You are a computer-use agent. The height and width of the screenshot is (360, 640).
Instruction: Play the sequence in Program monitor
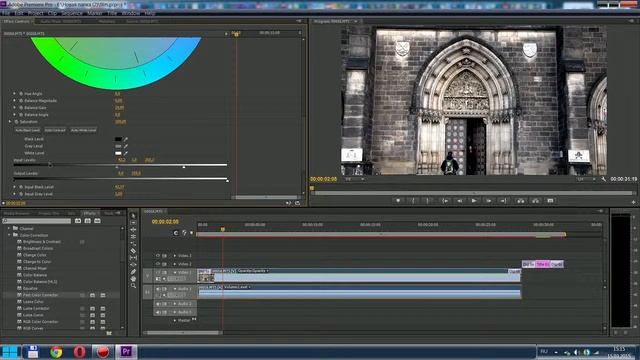[x=474, y=200]
